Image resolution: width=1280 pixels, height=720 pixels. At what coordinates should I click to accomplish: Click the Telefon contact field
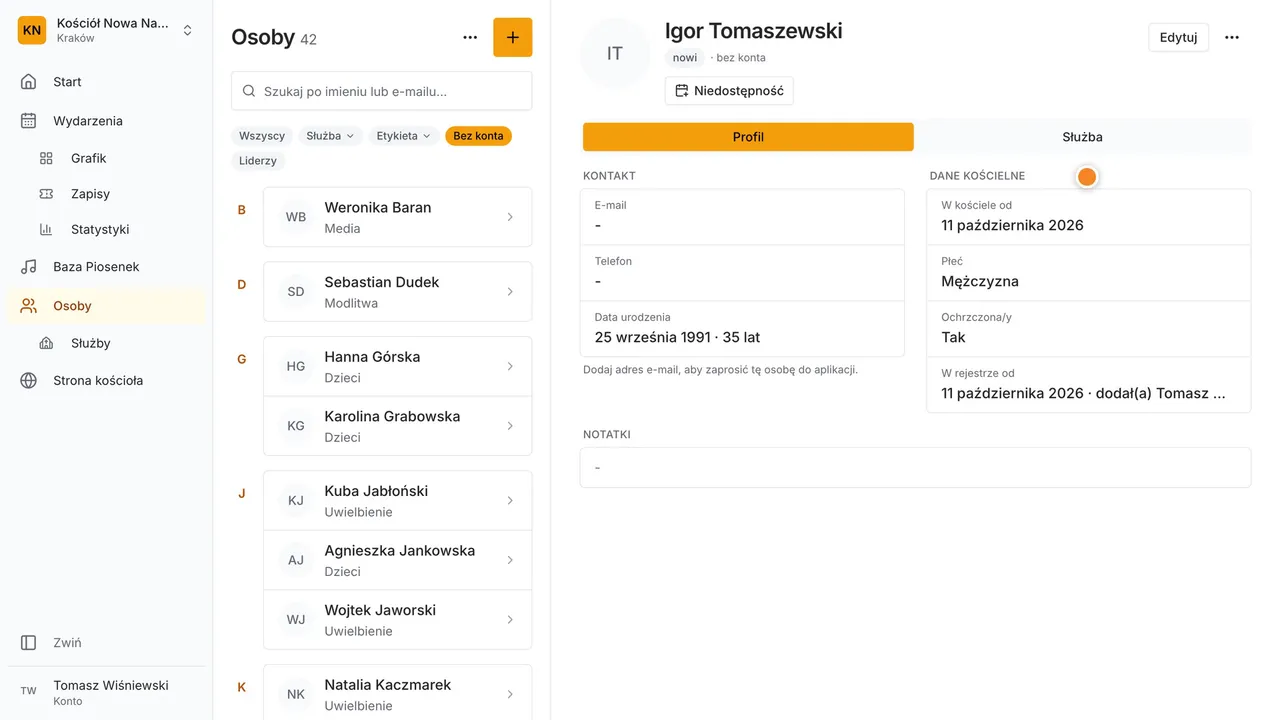click(x=742, y=273)
